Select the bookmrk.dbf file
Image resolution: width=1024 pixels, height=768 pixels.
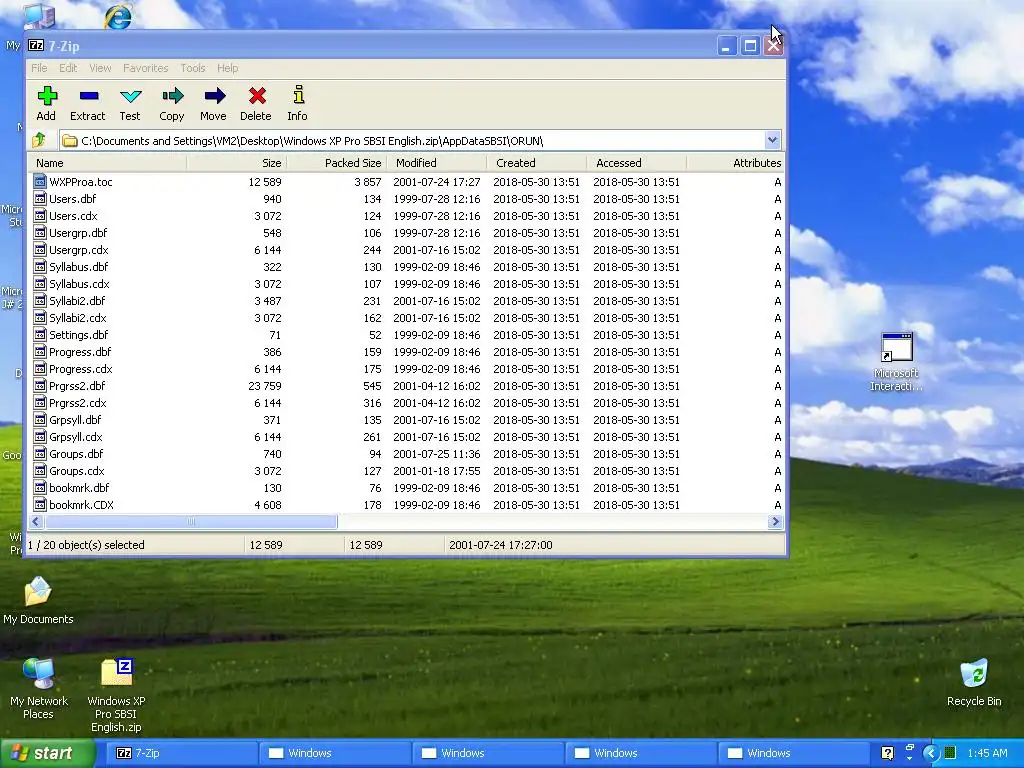click(406, 487)
